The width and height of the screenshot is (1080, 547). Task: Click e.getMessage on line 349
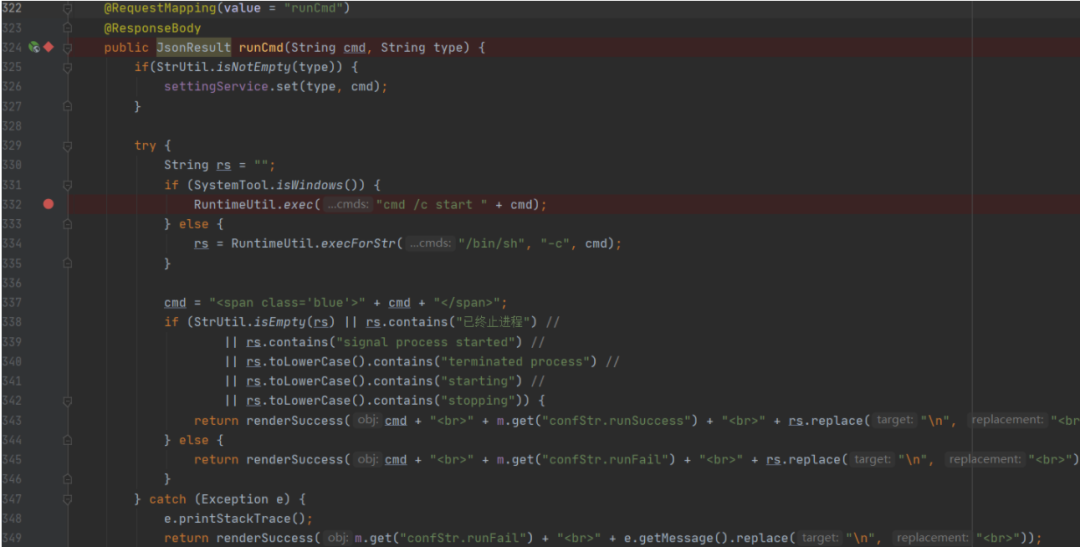click(668, 537)
